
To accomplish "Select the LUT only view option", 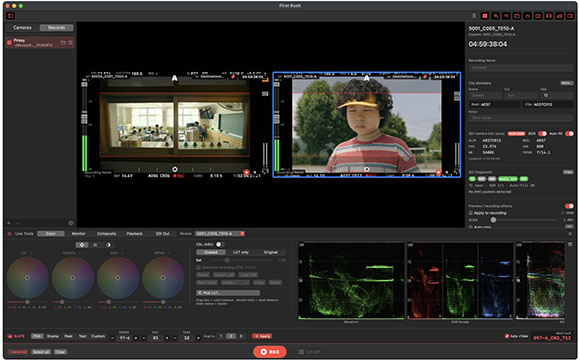I will tap(241, 252).
